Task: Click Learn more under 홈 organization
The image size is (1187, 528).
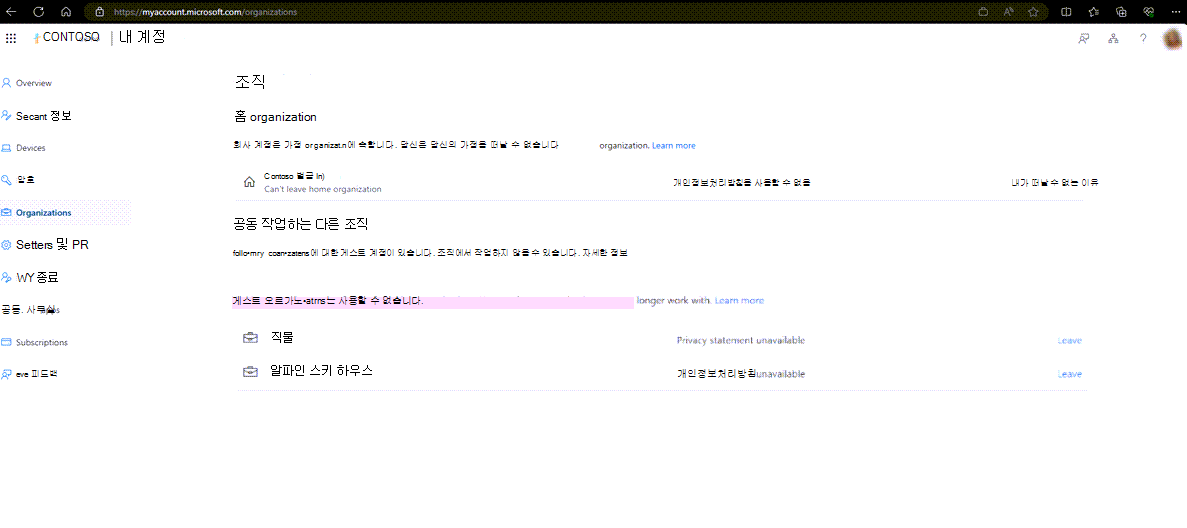Action: pos(674,145)
